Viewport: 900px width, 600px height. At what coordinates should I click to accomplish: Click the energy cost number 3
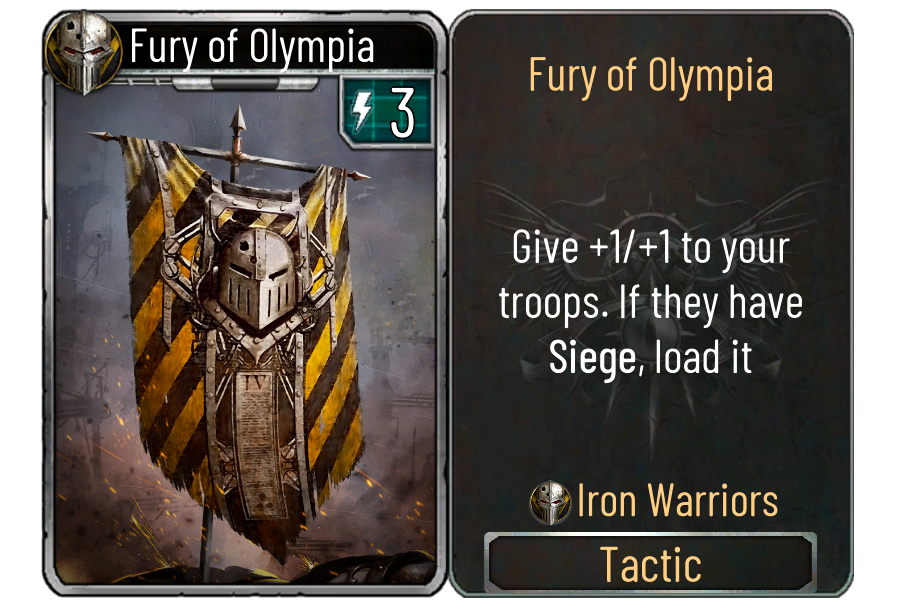(402, 114)
